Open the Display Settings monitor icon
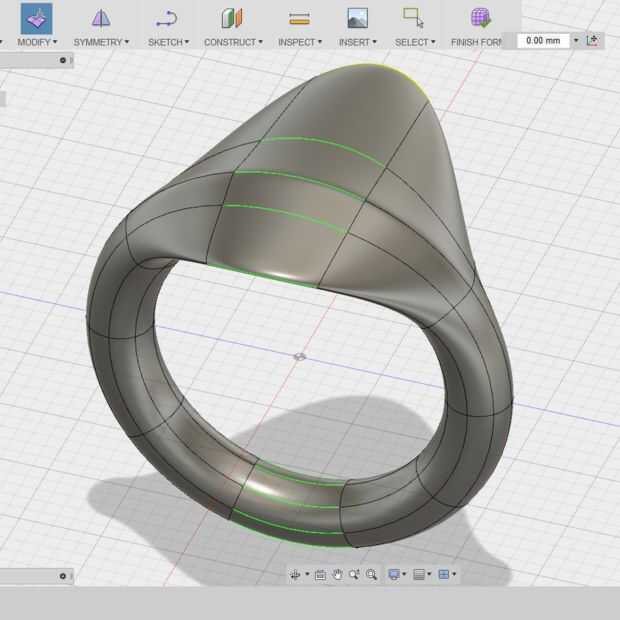The image size is (620, 620). coord(394,574)
